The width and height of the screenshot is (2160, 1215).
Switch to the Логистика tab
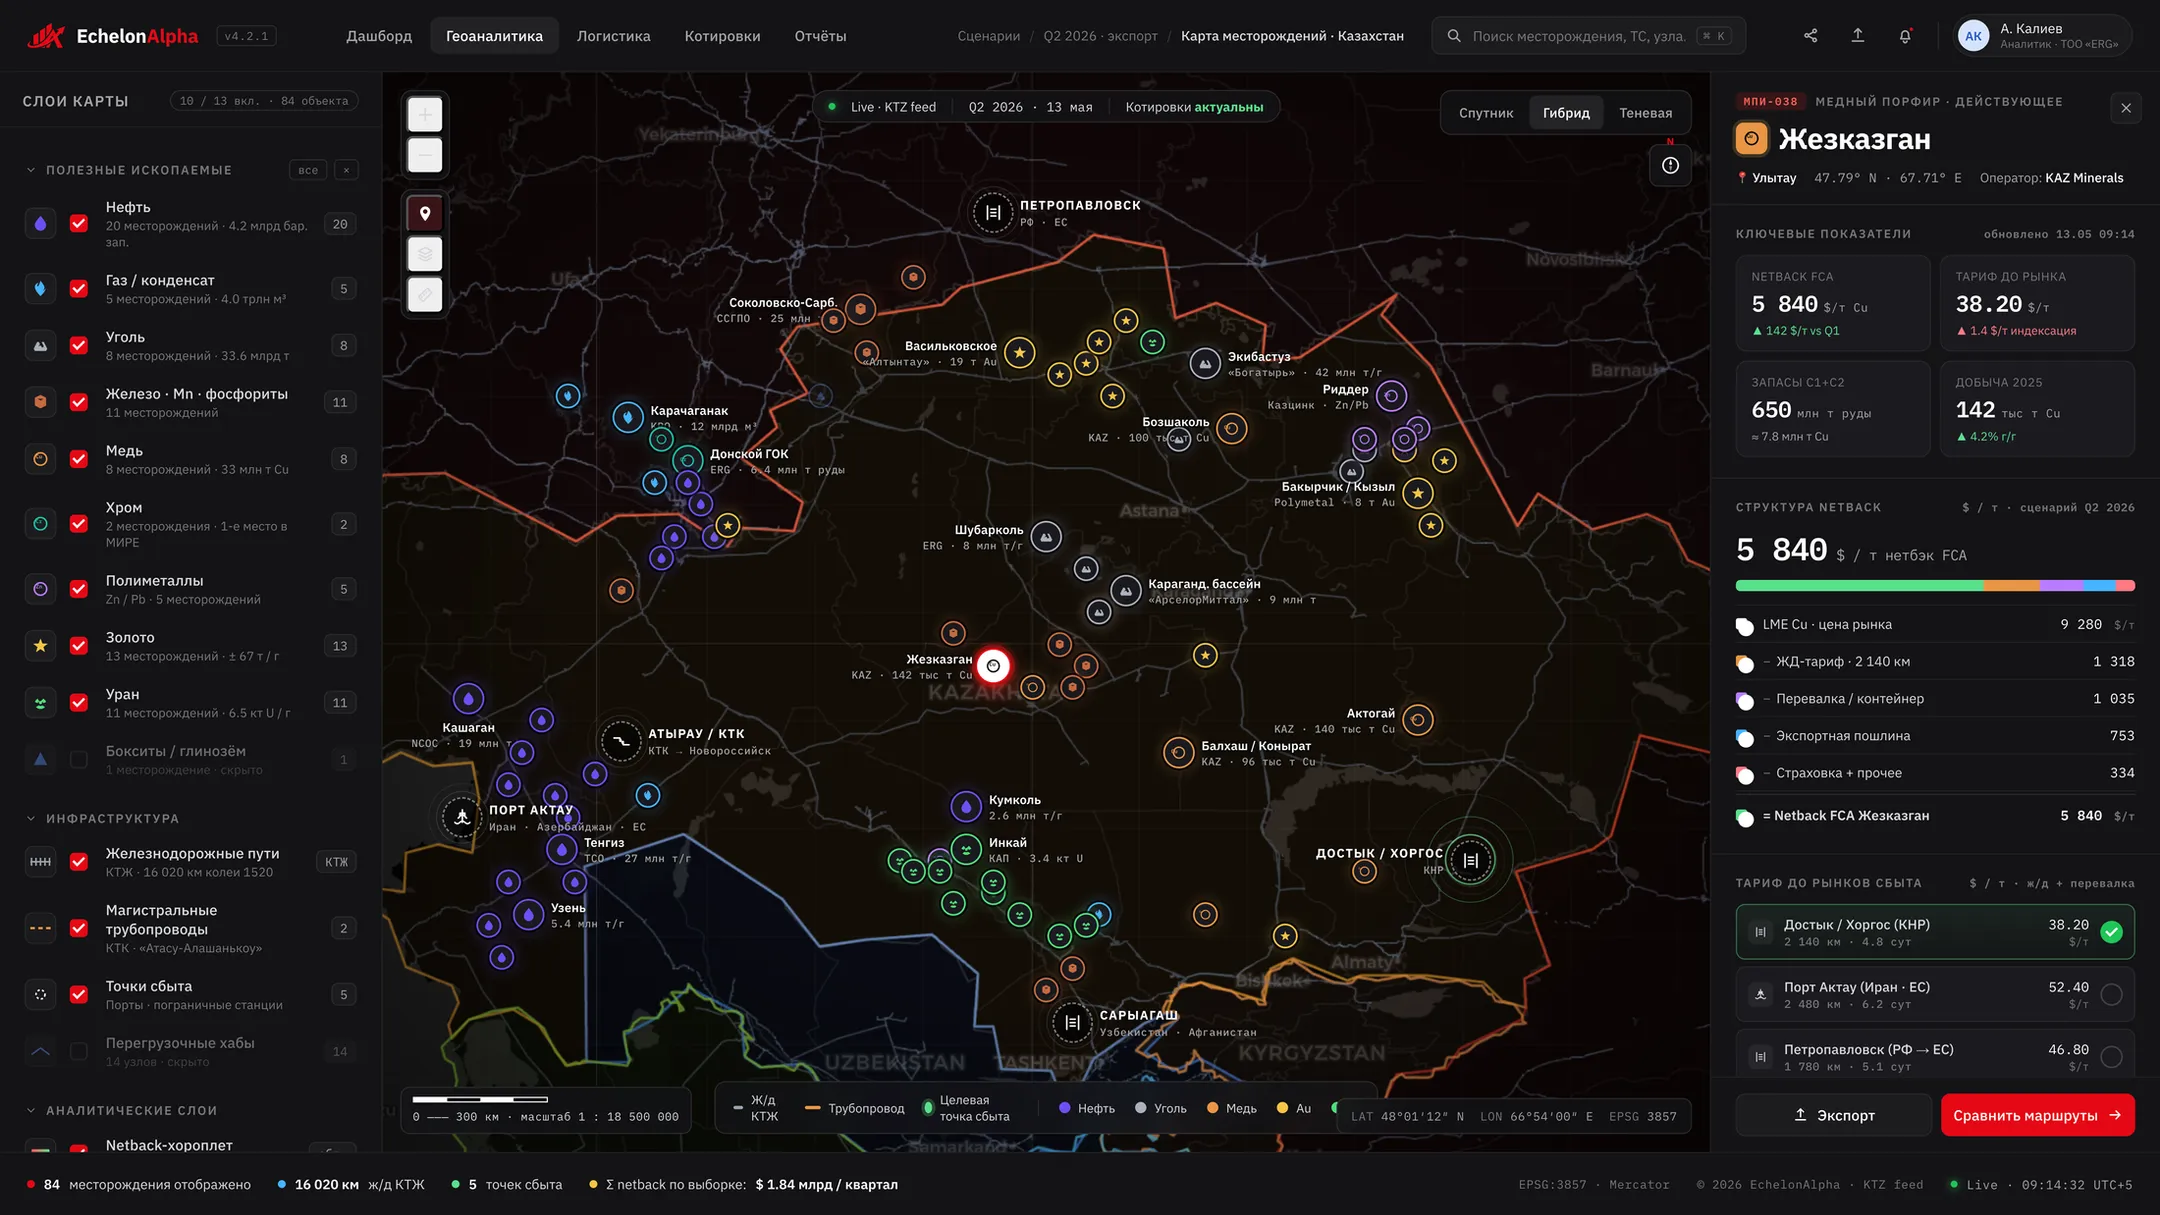click(x=613, y=36)
